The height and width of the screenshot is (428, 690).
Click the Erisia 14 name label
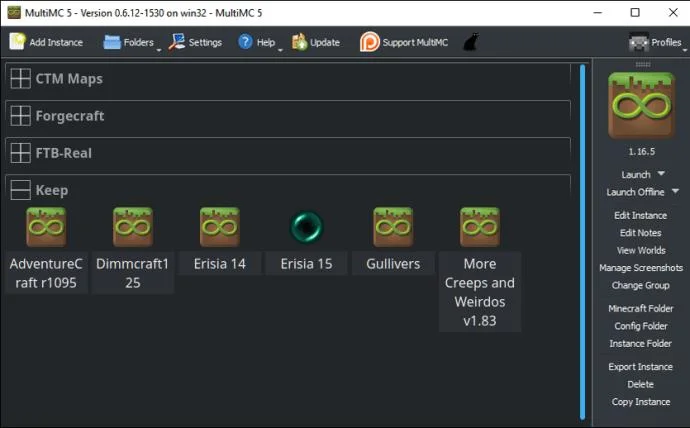220,263
